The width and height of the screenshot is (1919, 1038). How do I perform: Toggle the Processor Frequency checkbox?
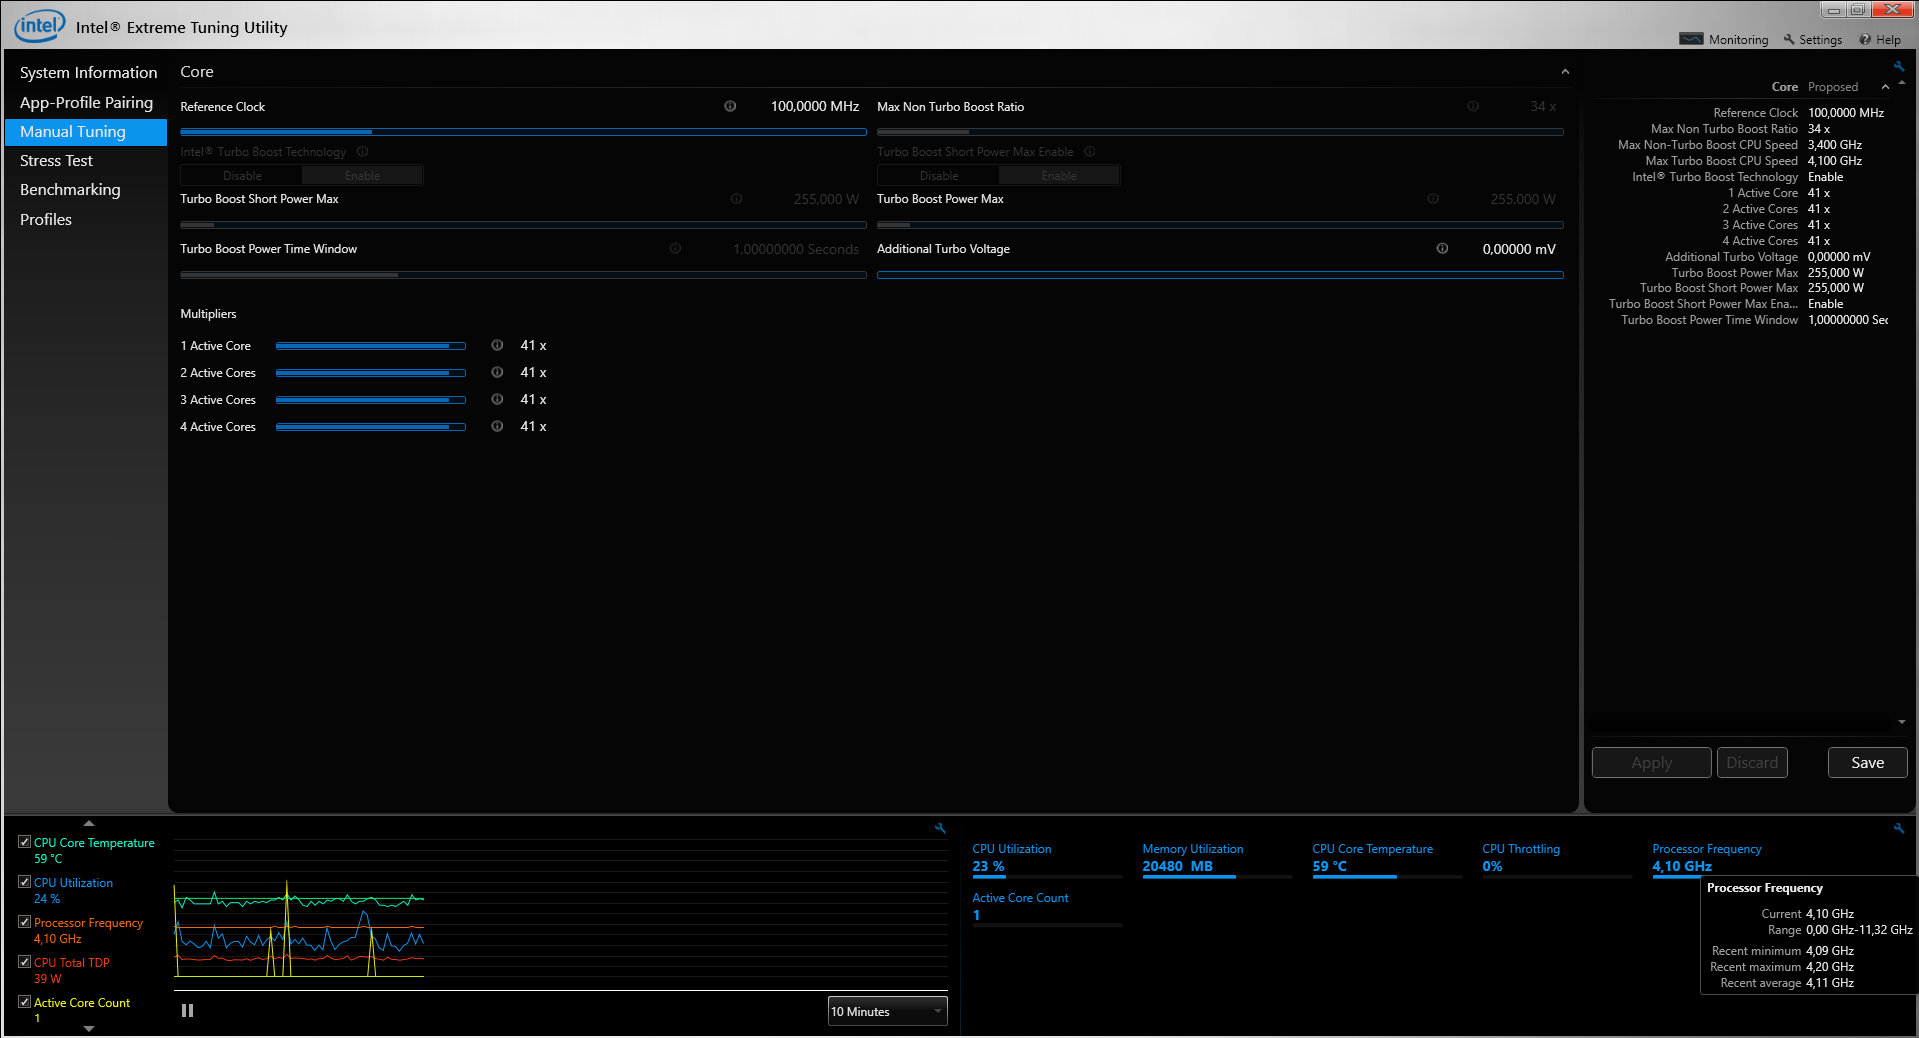[x=25, y=922]
